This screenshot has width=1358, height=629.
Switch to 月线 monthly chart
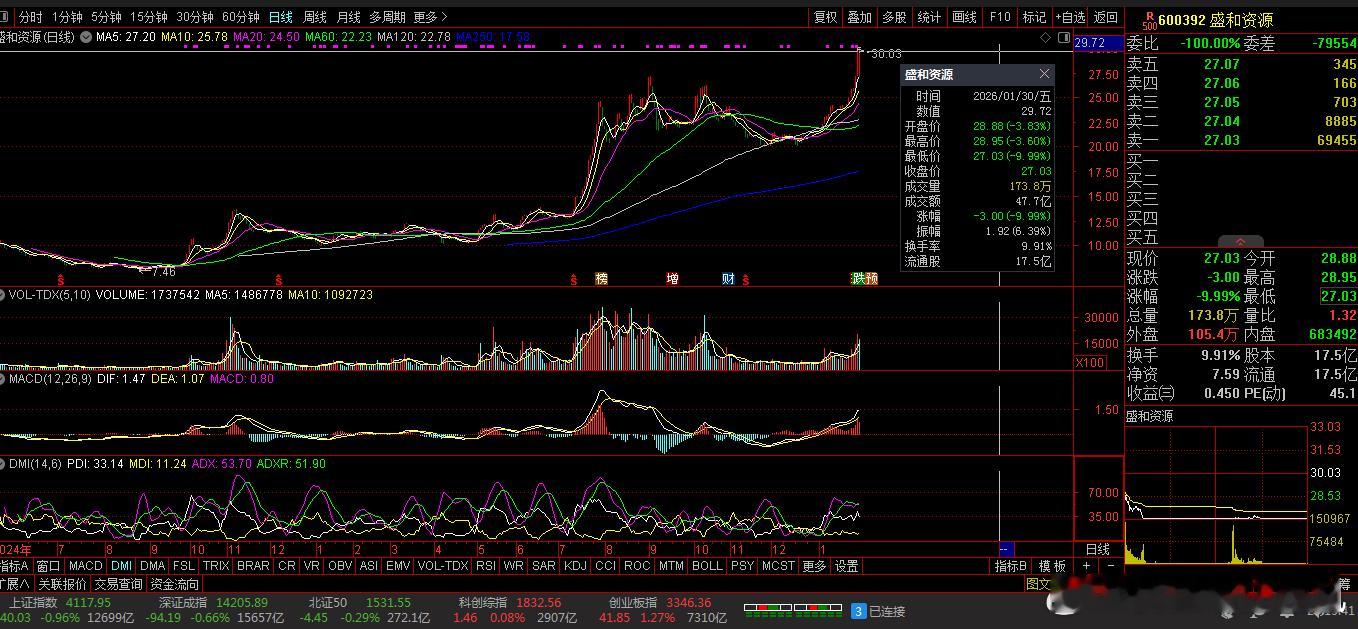click(x=348, y=17)
